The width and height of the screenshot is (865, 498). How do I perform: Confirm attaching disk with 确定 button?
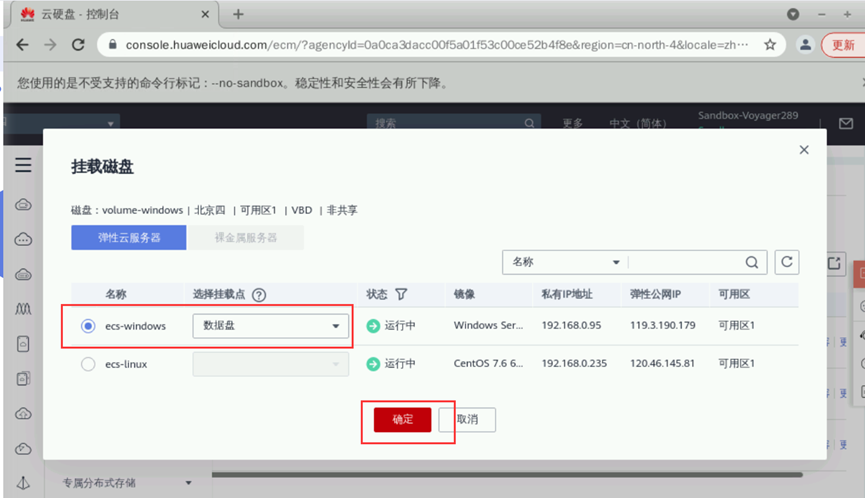[x=402, y=420]
